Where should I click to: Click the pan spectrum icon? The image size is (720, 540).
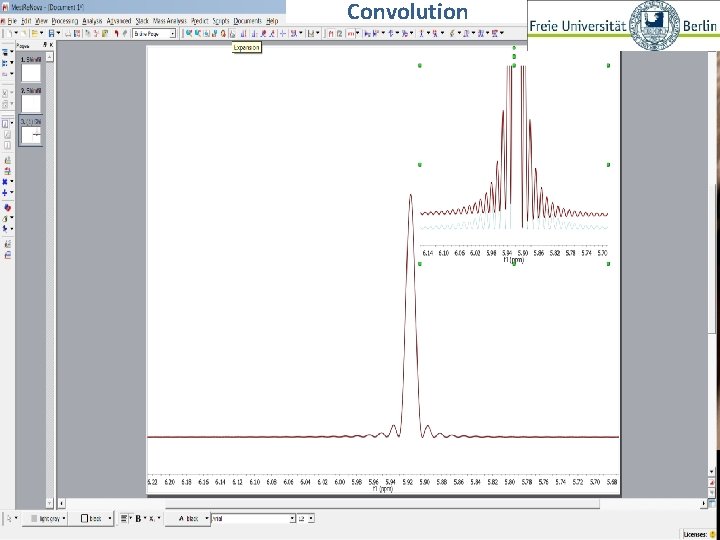click(x=223, y=33)
